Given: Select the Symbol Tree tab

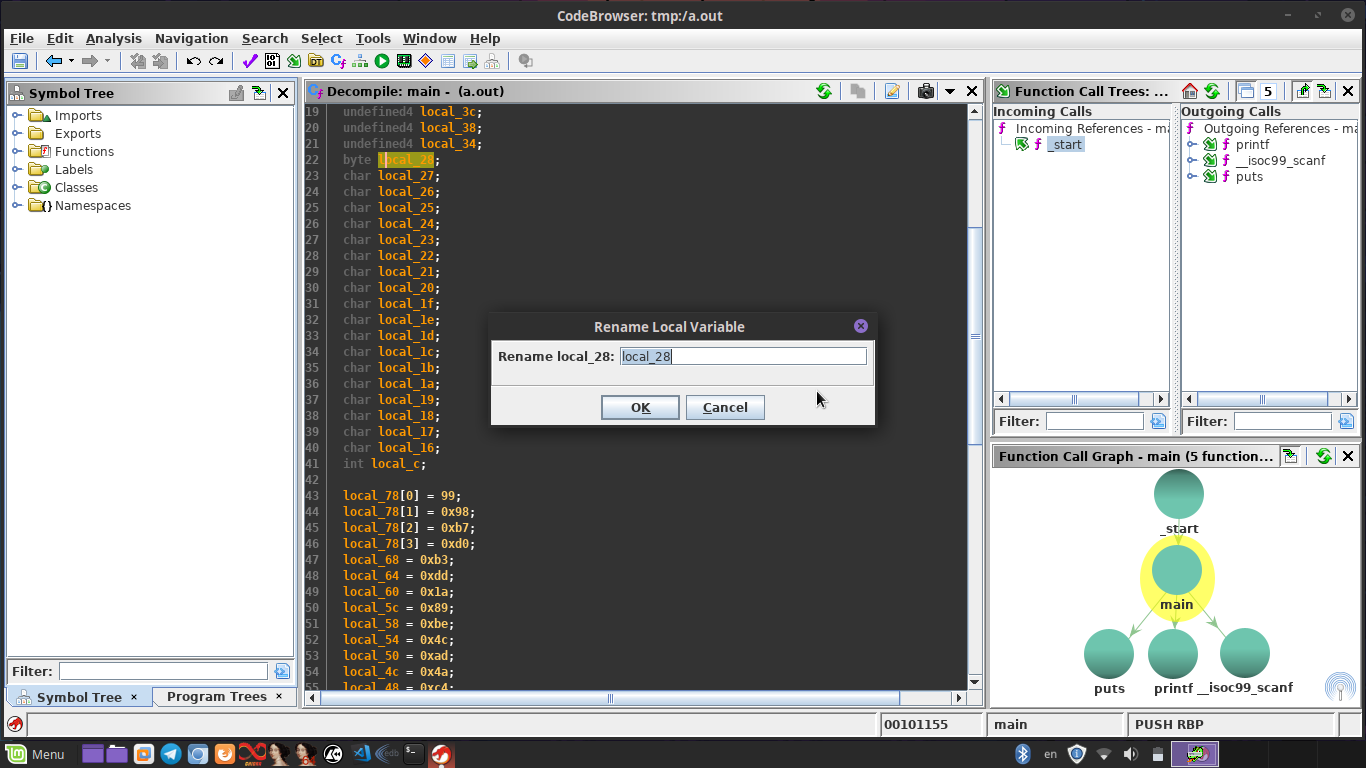Looking at the screenshot, I should pos(79,697).
